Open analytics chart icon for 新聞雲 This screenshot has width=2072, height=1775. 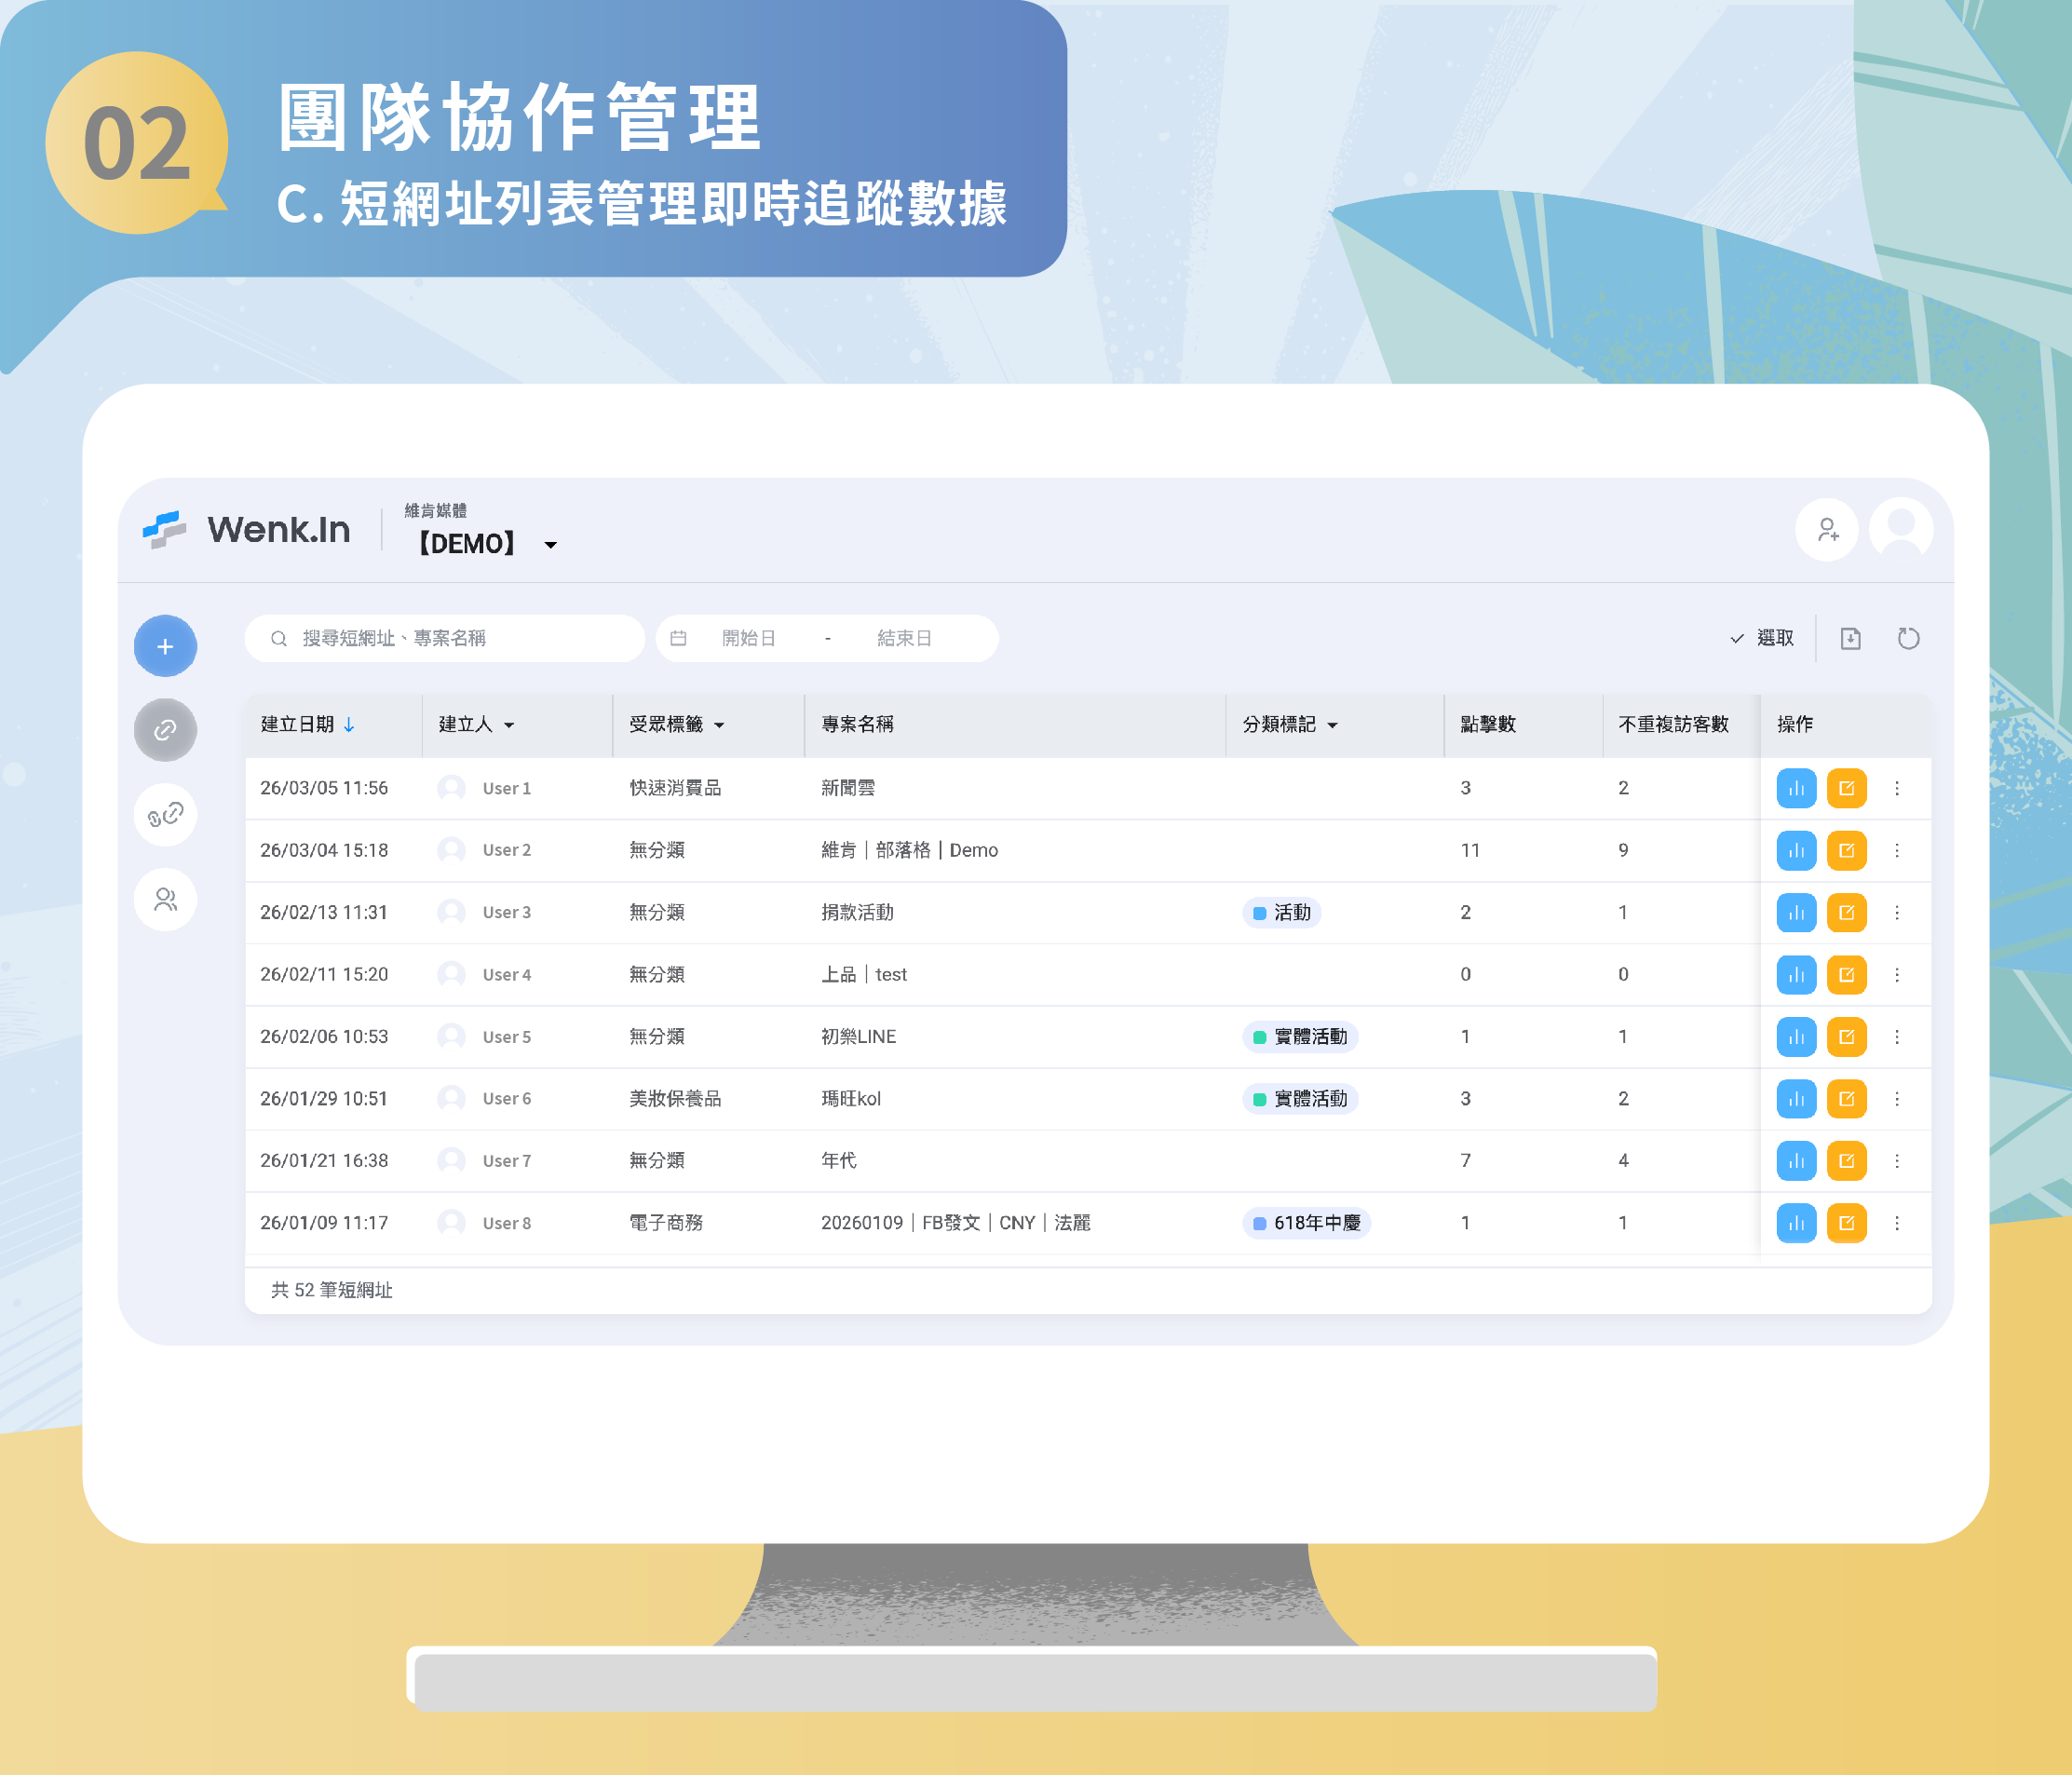(x=1795, y=788)
